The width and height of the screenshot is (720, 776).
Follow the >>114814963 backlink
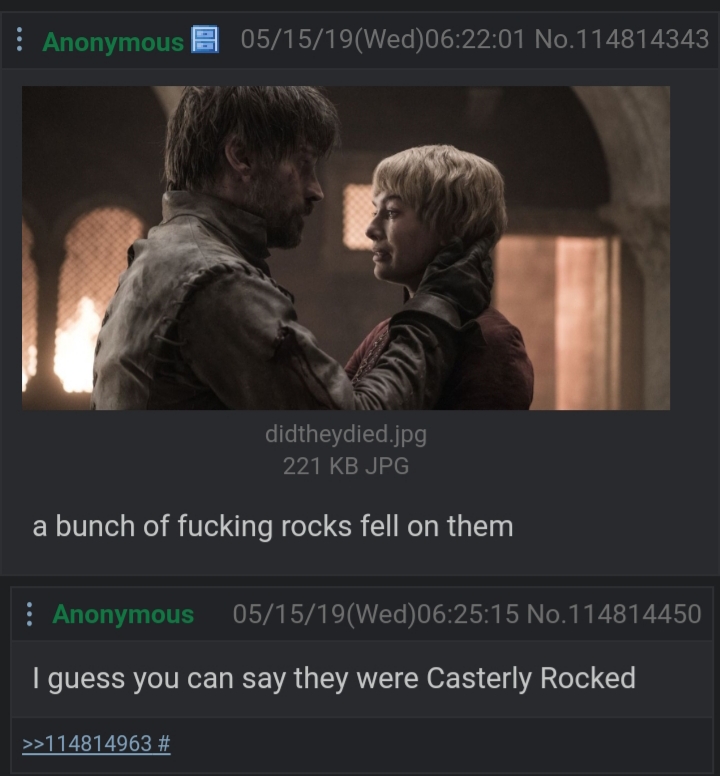click(x=87, y=743)
